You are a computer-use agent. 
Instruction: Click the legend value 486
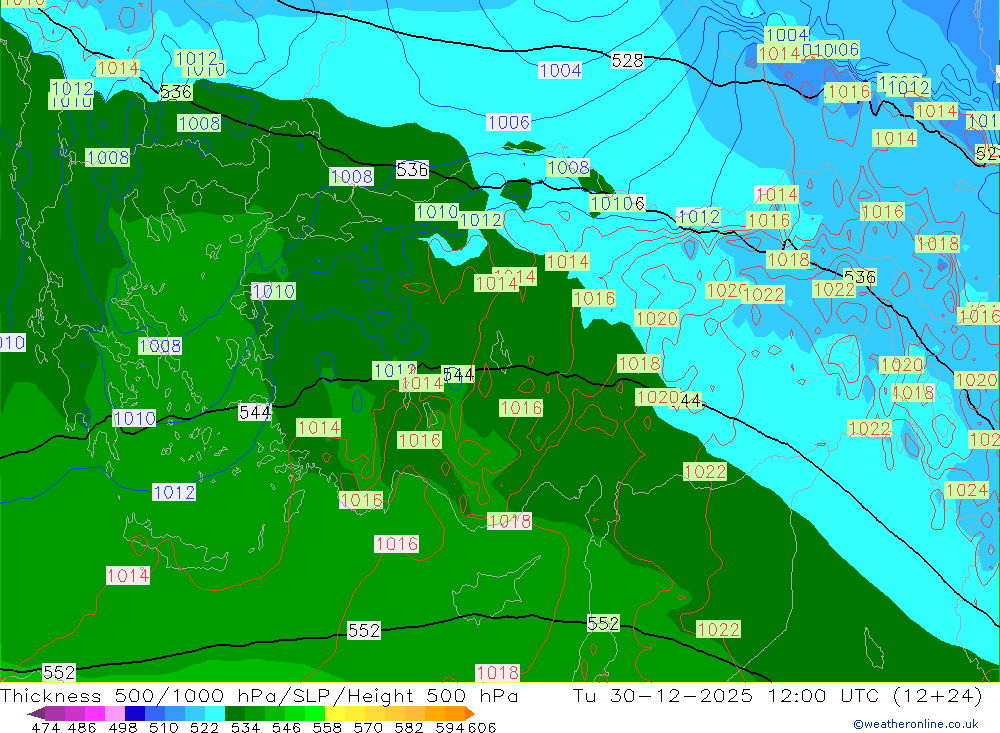point(82,727)
